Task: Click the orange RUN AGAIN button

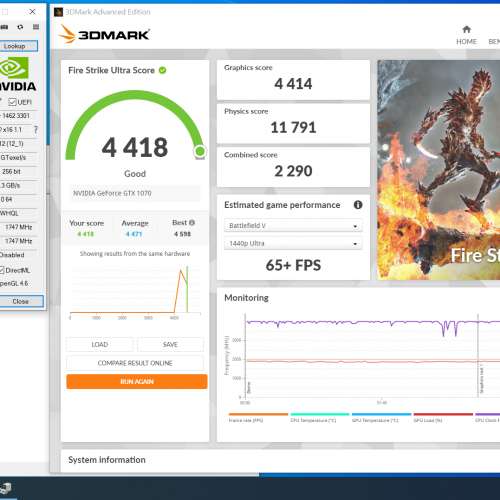Action: point(137,381)
